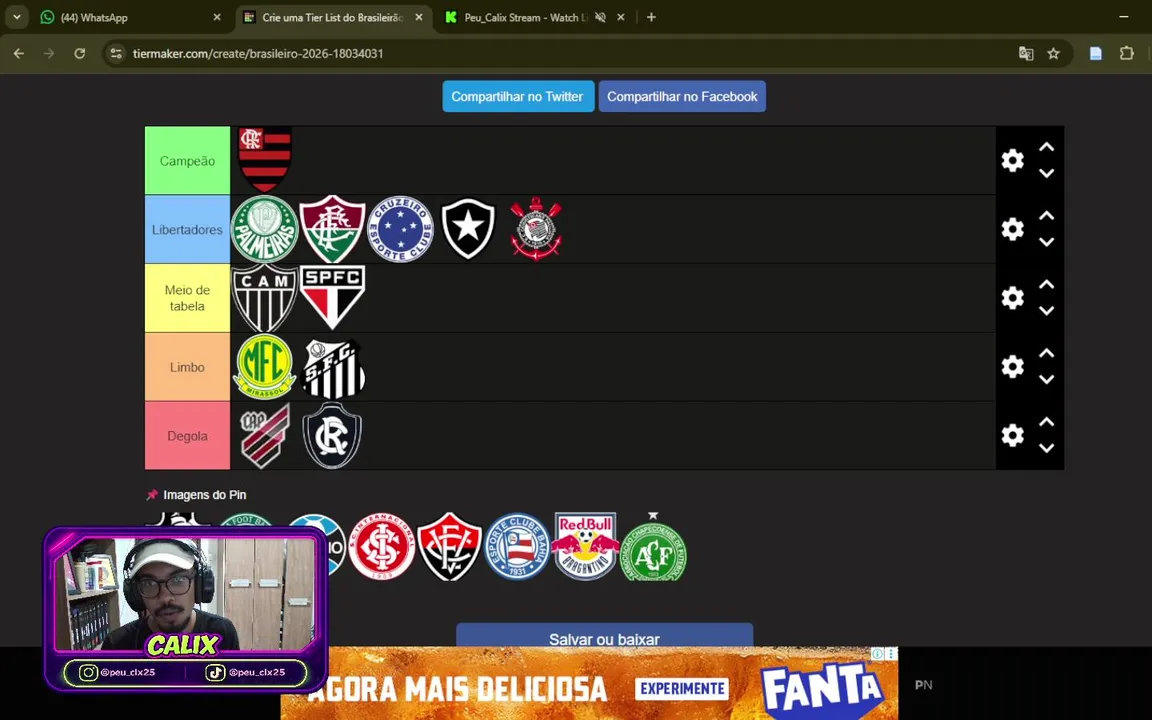1152x720 pixels.
Task: Open the browser extensions puzzle icon
Action: [x=1126, y=53]
